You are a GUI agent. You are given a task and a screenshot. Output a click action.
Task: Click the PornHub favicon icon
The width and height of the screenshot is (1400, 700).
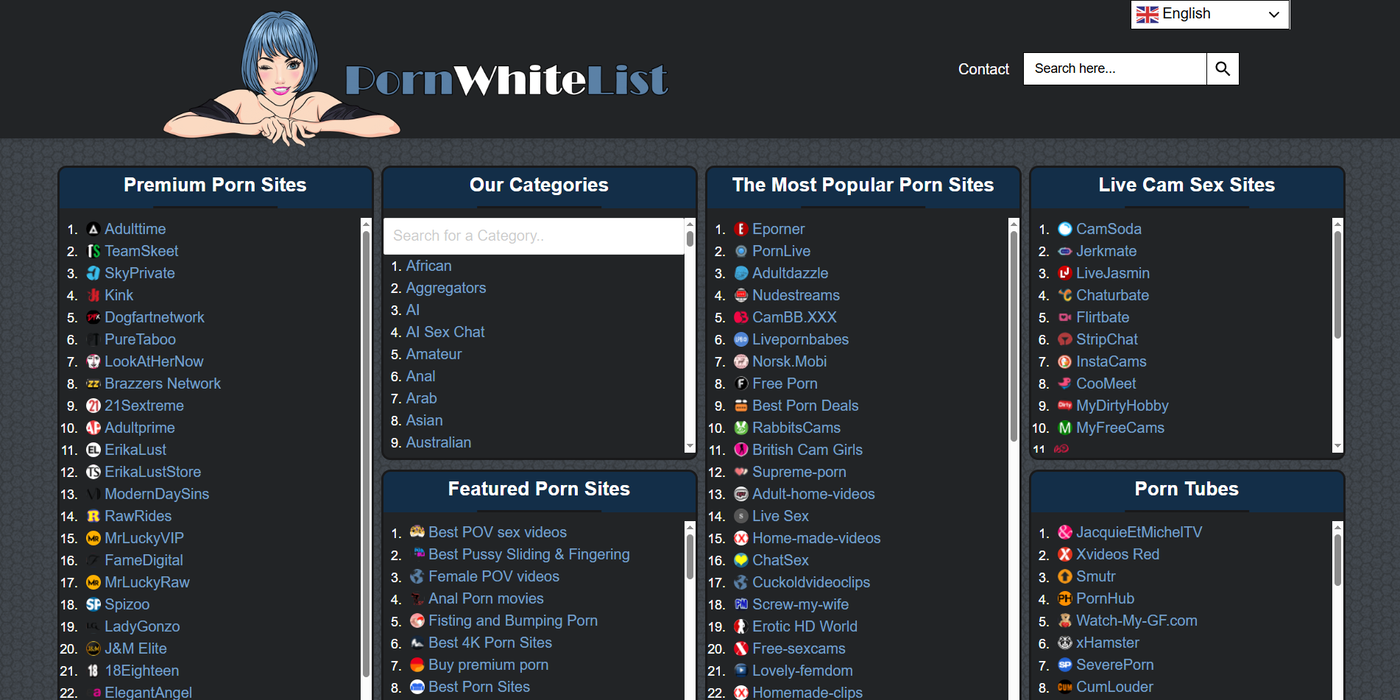click(1065, 598)
